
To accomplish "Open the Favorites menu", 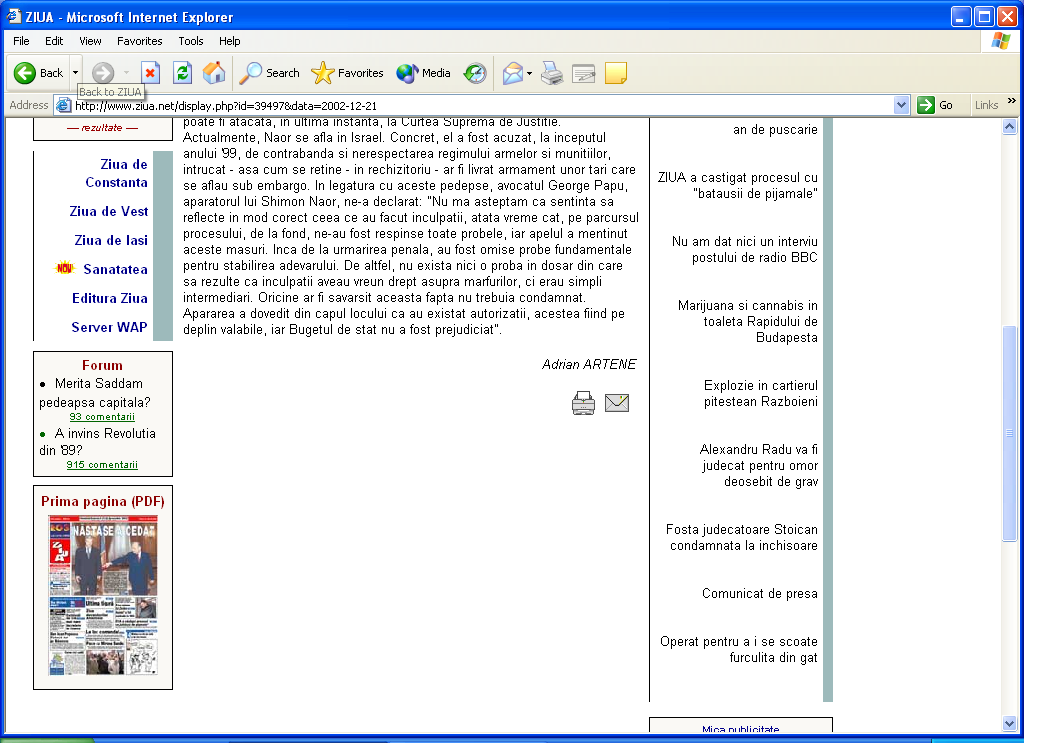I will 140,41.
